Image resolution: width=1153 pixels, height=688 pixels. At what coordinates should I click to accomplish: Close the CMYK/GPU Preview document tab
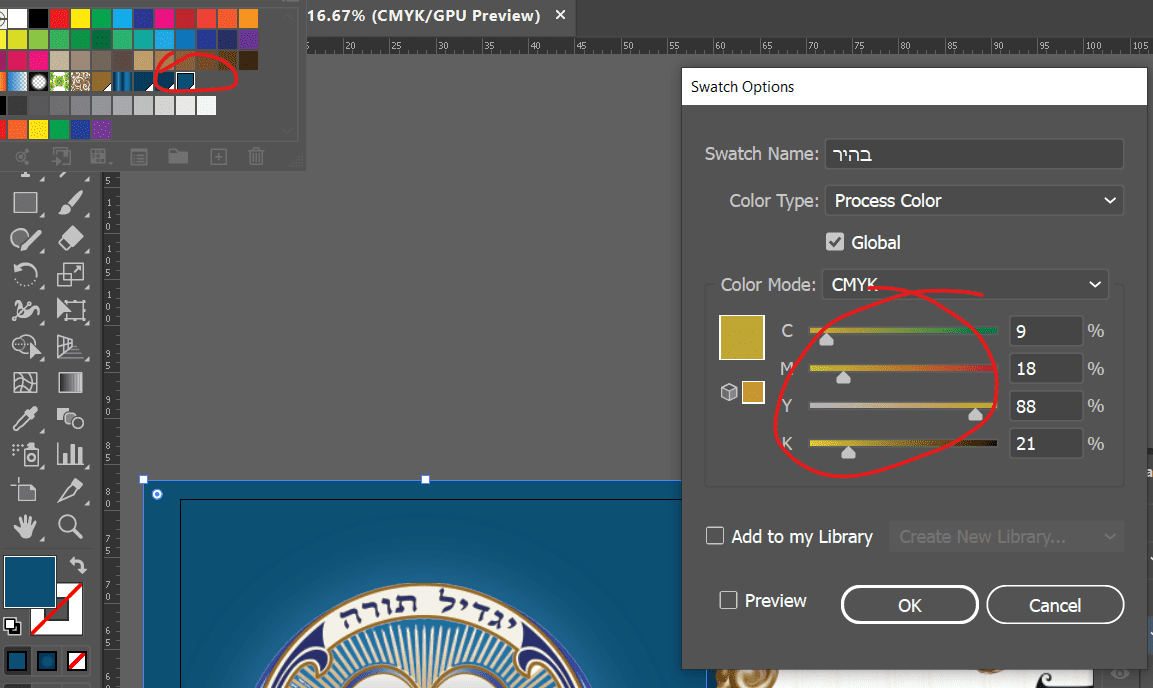[560, 15]
